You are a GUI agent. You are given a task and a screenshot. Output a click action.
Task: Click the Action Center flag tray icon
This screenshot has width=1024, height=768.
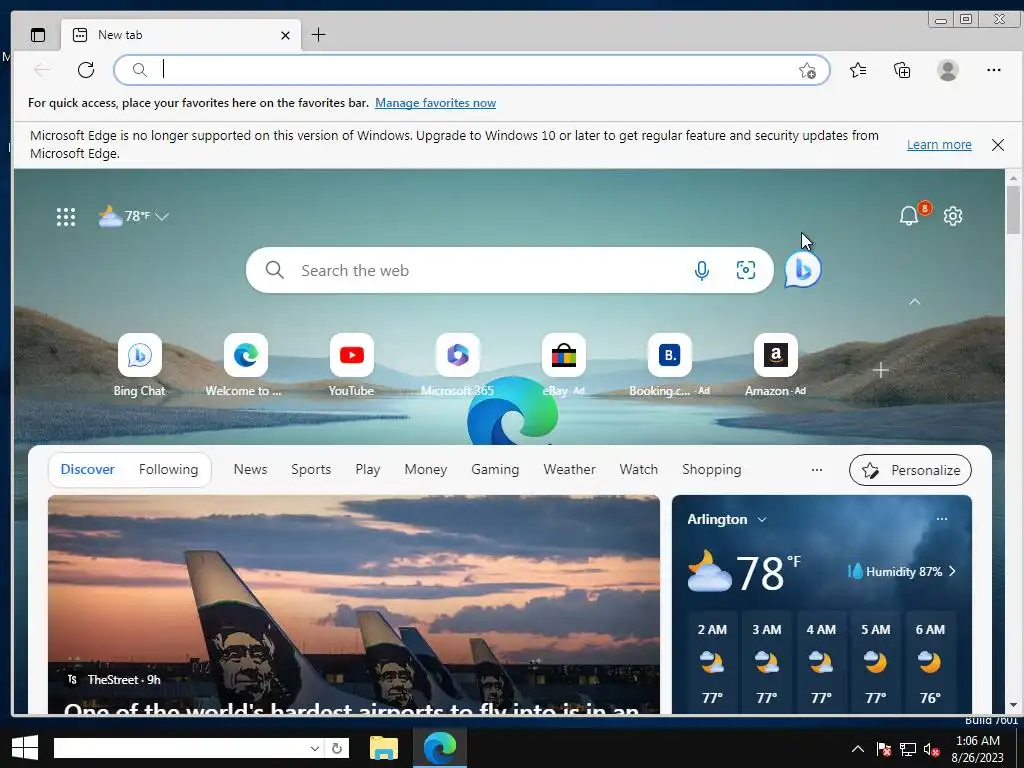[884, 750]
